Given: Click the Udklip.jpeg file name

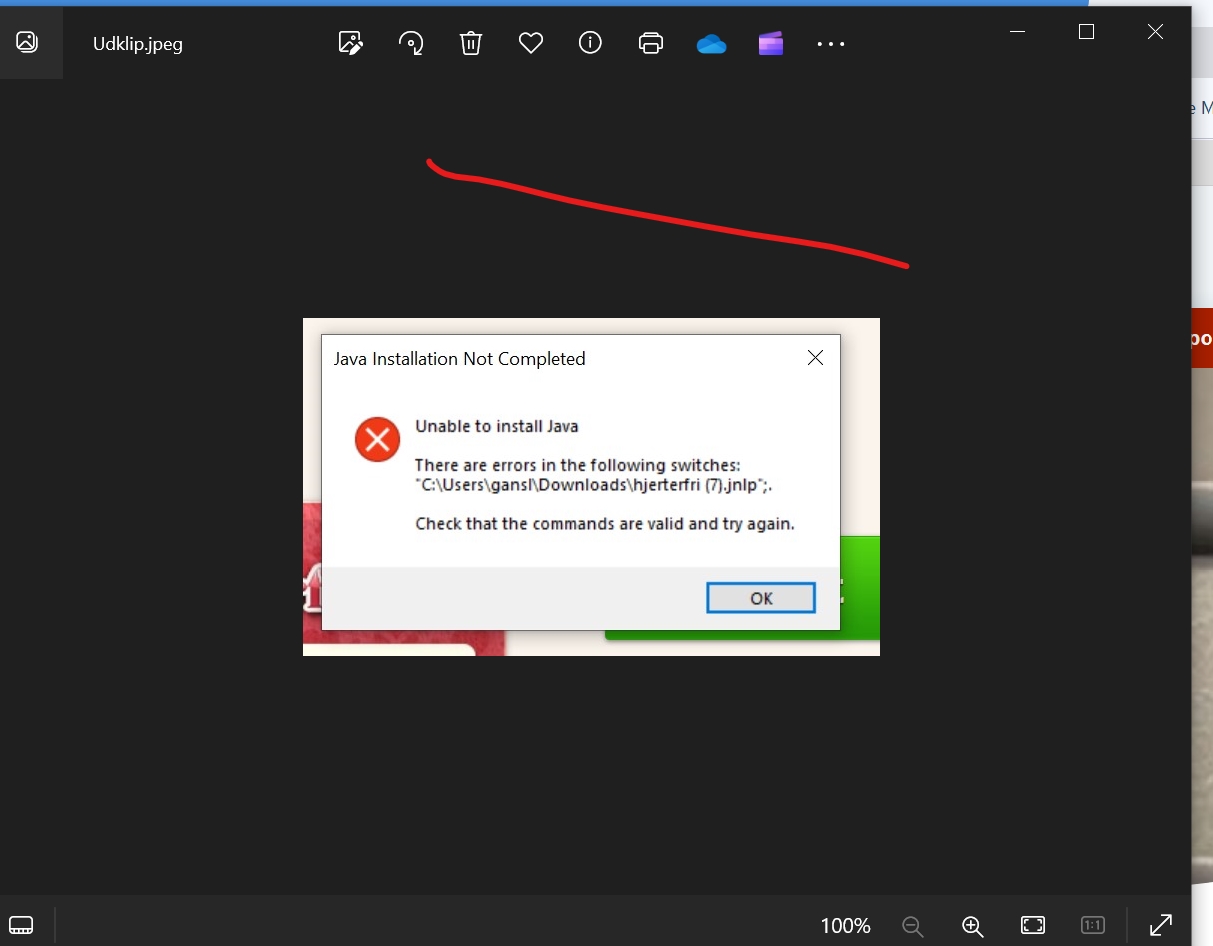Looking at the screenshot, I should (138, 44).
